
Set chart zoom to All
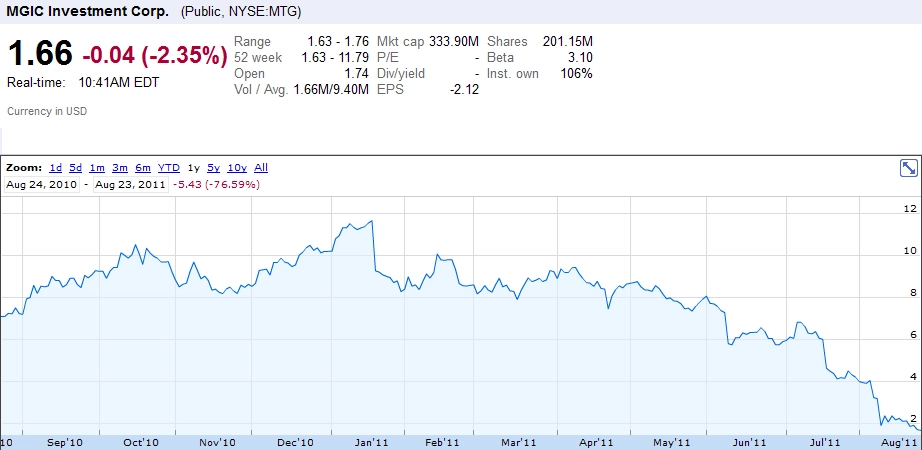pyautogui.click(x=261, y=168)
